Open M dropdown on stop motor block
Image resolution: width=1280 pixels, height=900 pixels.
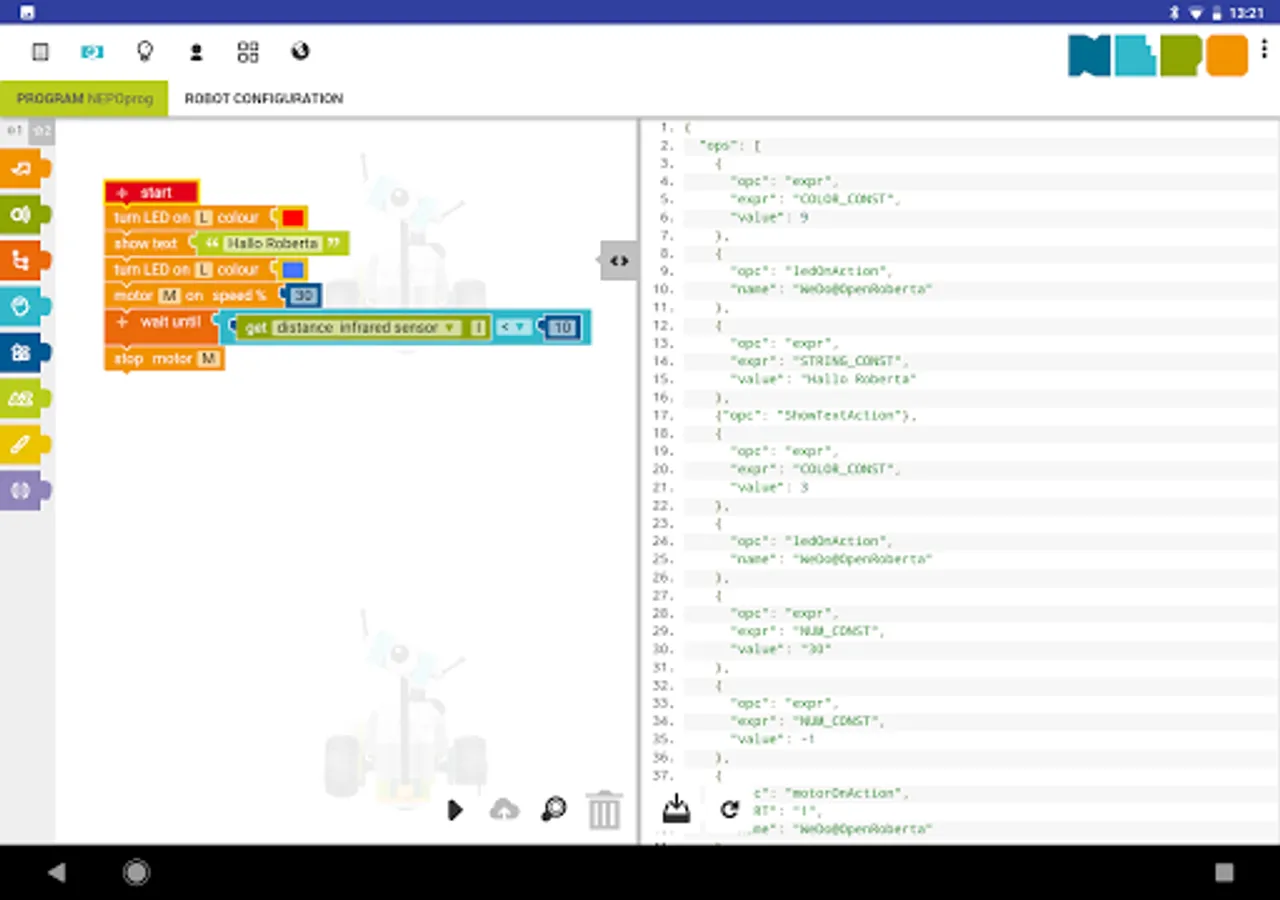[208, 359]
